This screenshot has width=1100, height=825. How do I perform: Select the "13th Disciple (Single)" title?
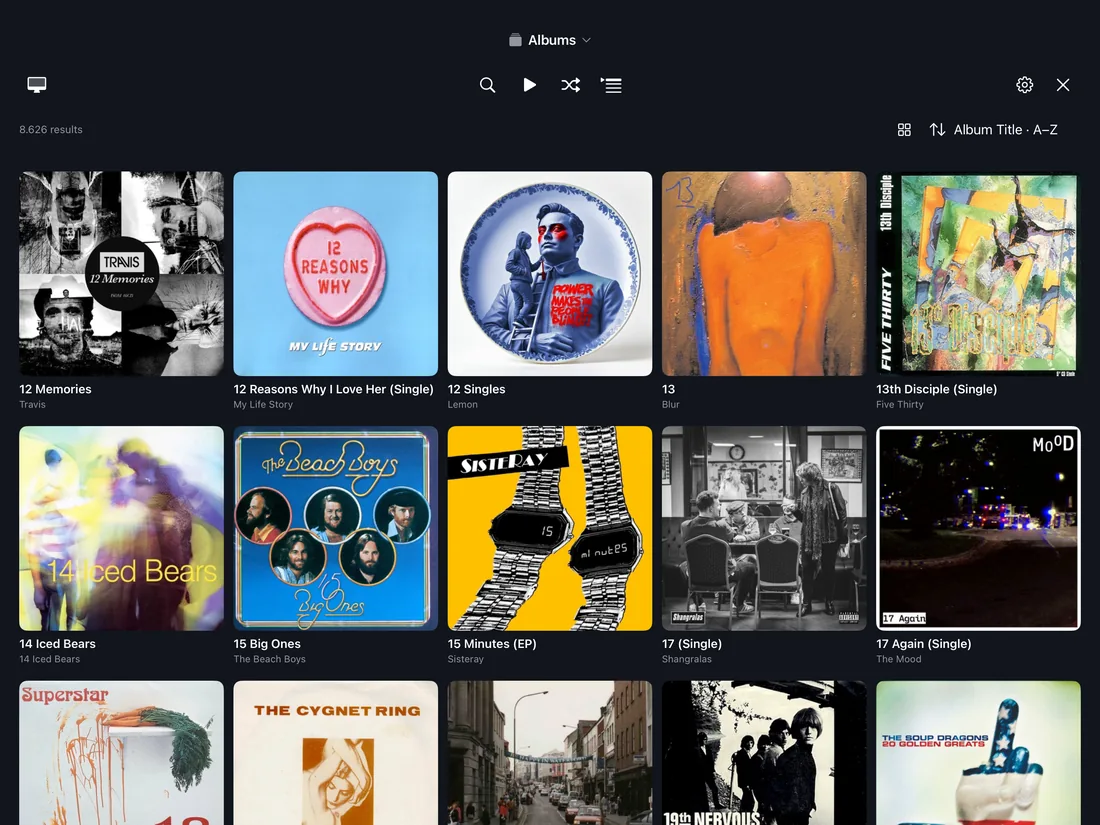(x=937, y=389)
